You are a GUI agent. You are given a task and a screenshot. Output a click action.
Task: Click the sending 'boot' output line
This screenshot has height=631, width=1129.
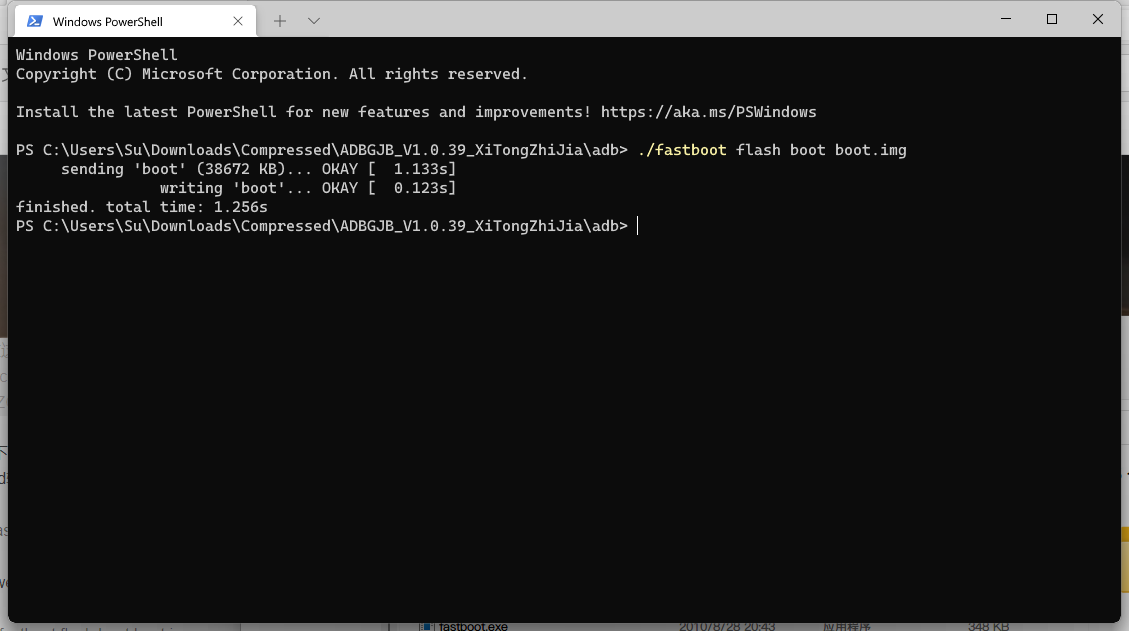258,169
